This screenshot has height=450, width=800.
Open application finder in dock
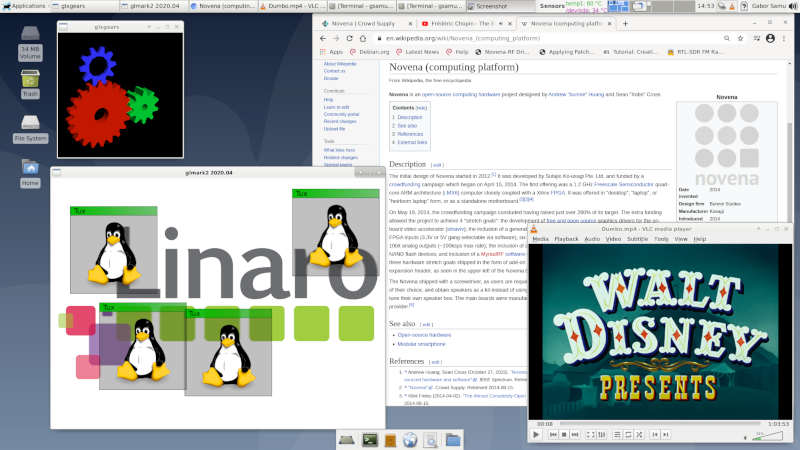tap(431, 440)
